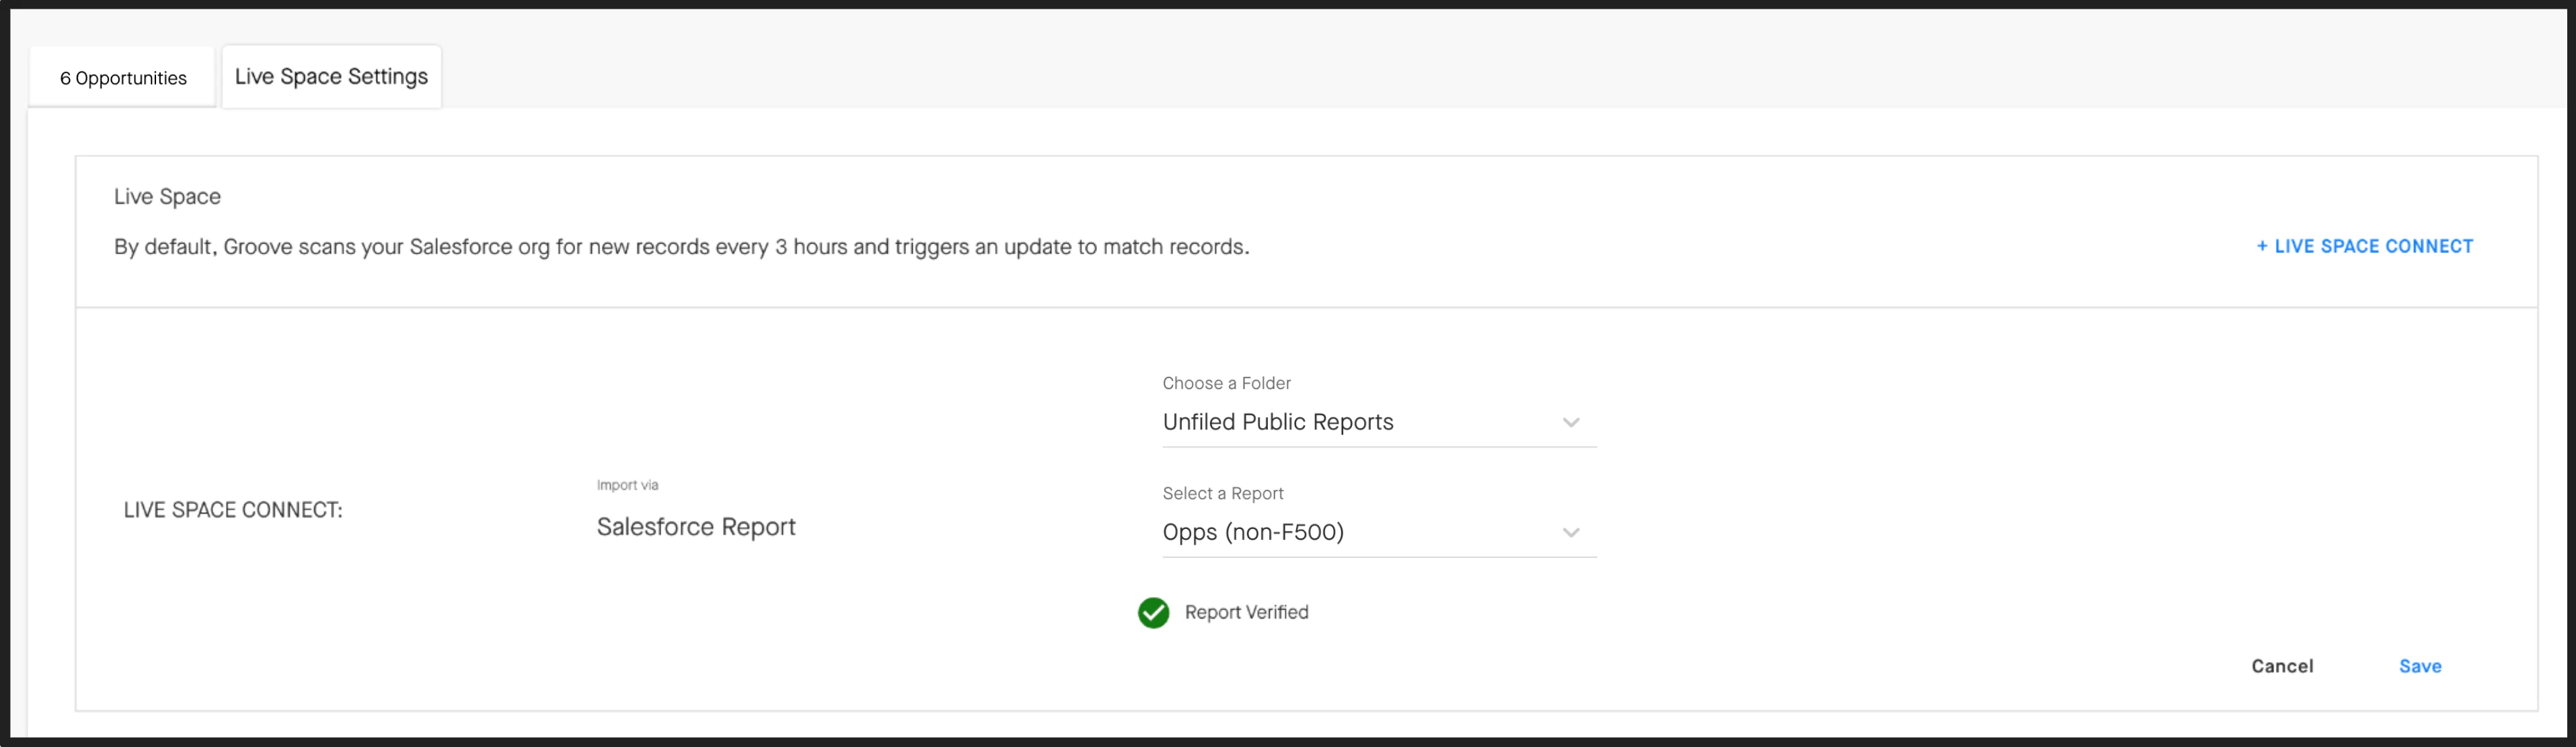Open the Live Space Settings tab
Screen dimensions: 2576x747
click(331, 77)
